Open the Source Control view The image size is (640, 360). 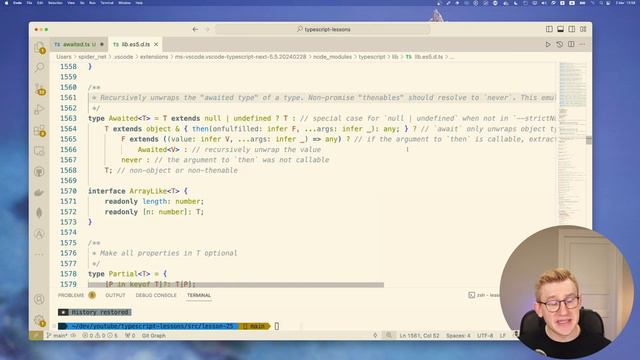coord(40,89)
